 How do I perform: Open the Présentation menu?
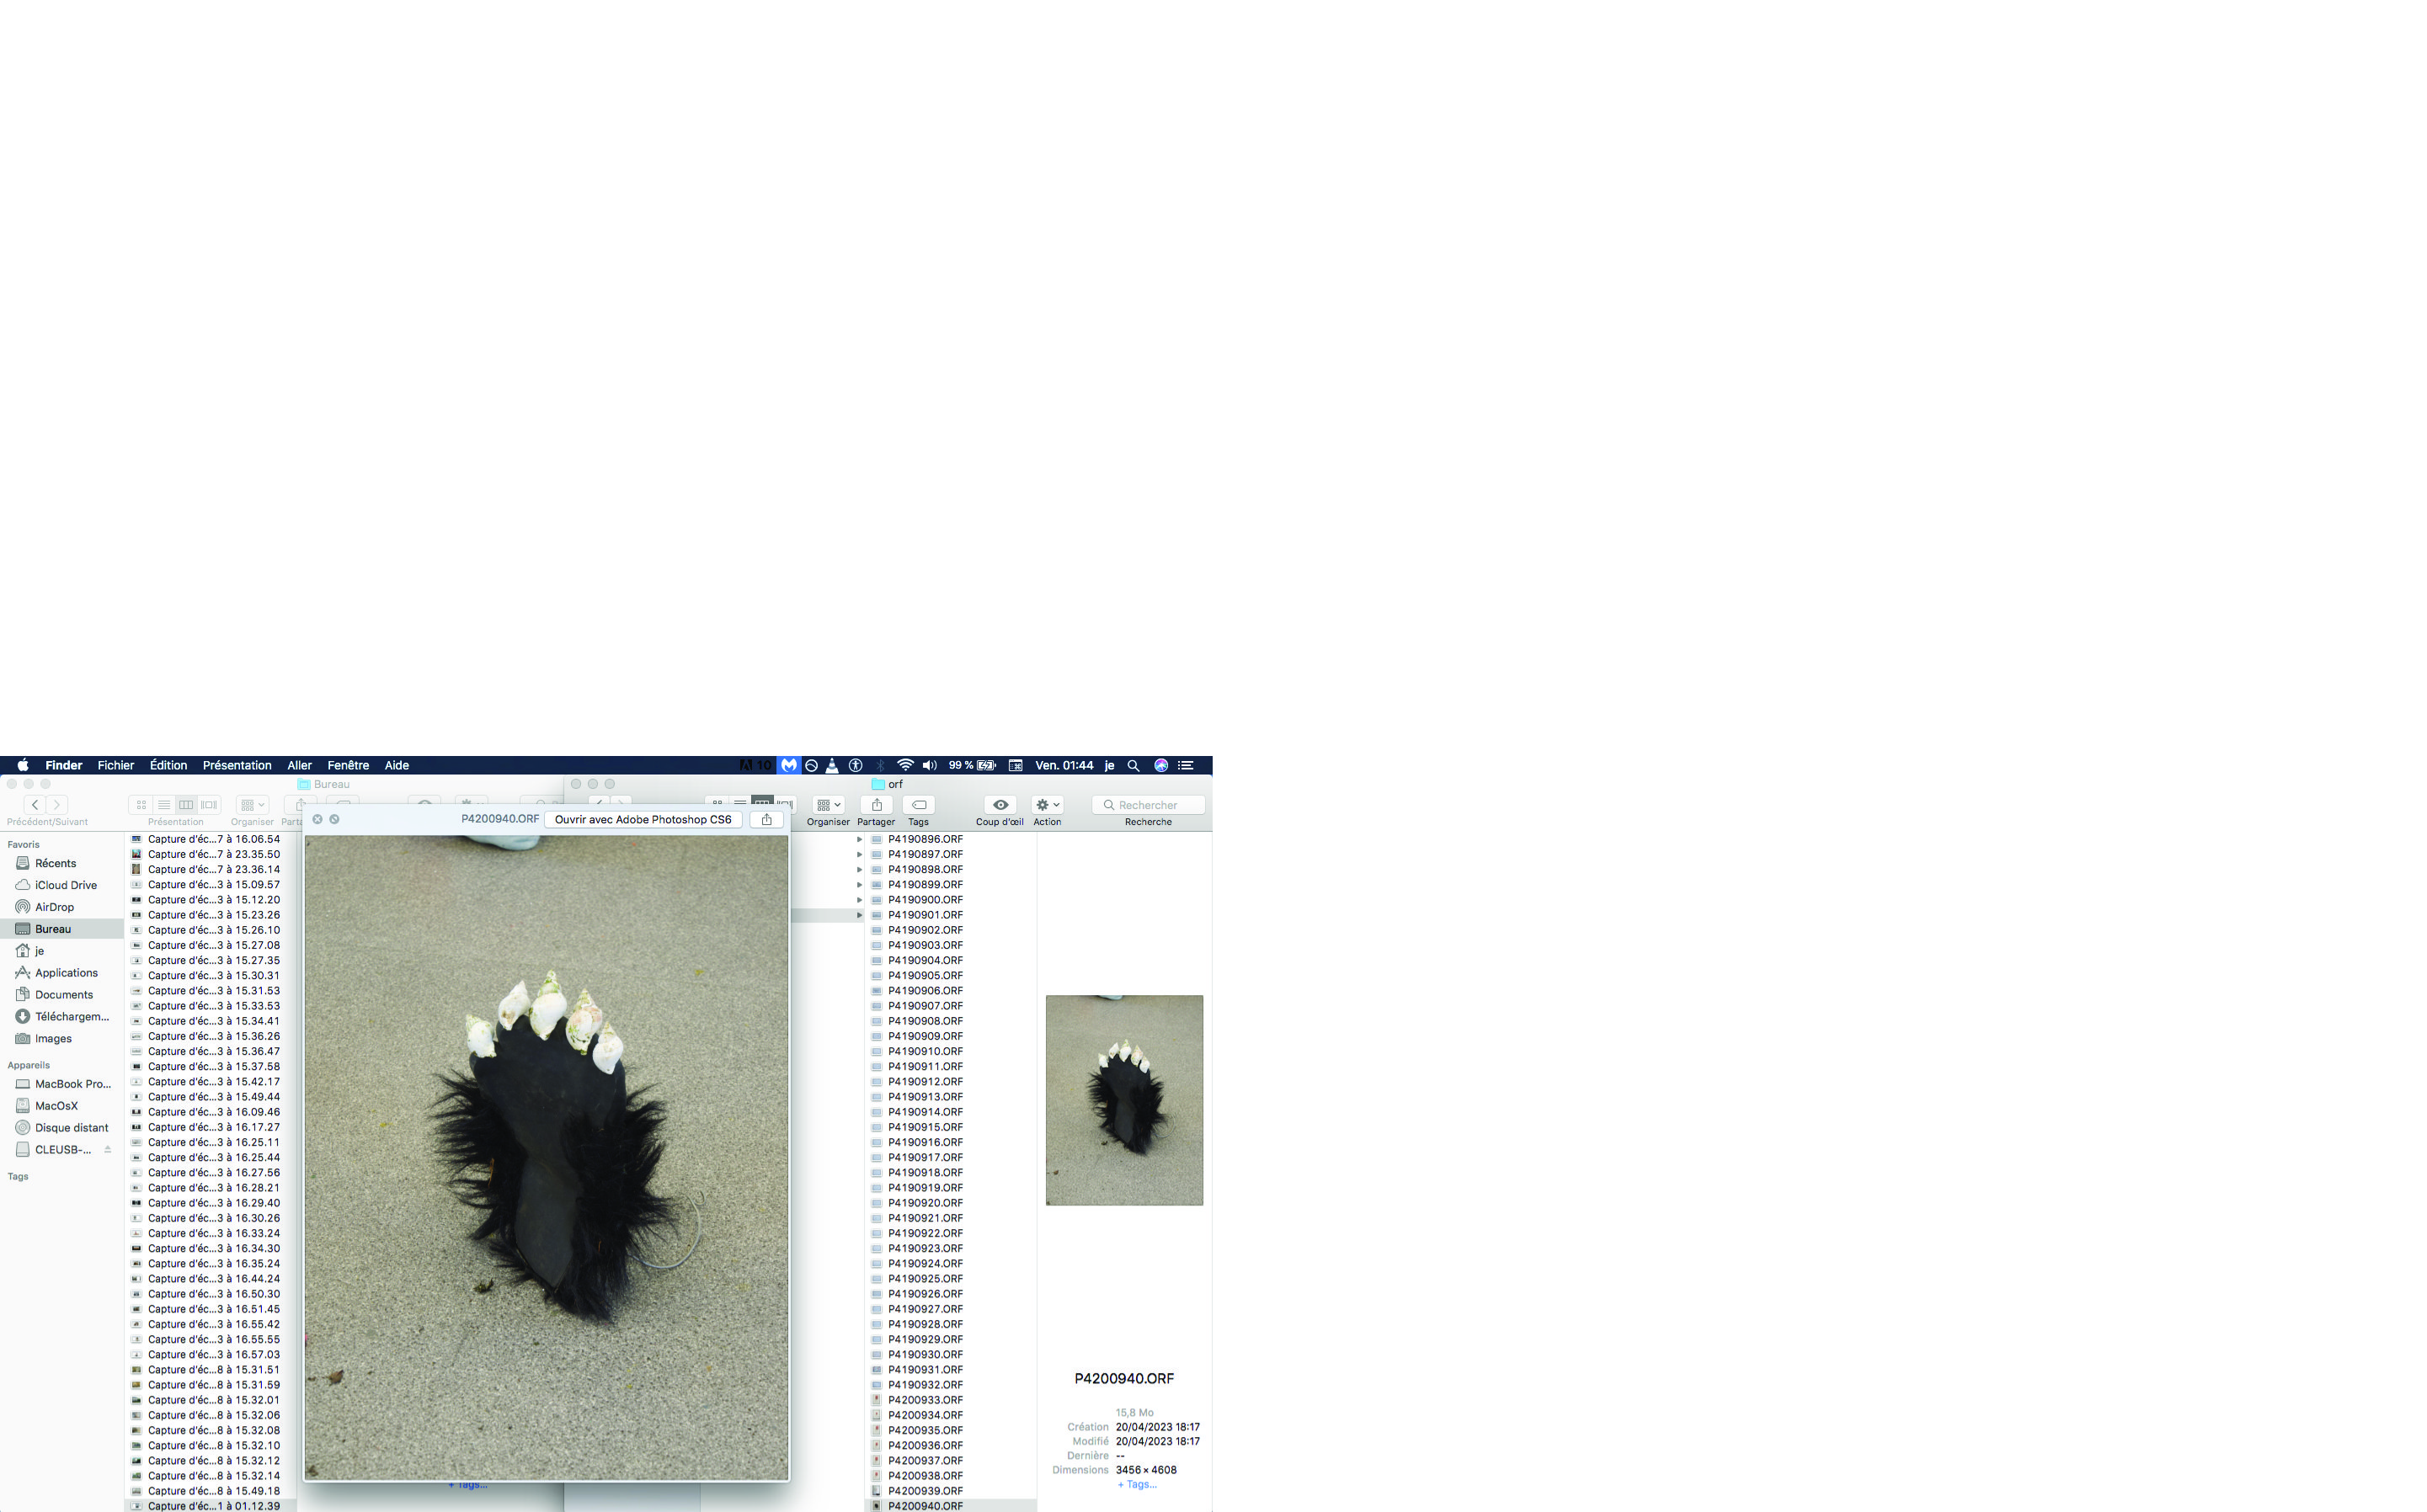click(237, 765)
